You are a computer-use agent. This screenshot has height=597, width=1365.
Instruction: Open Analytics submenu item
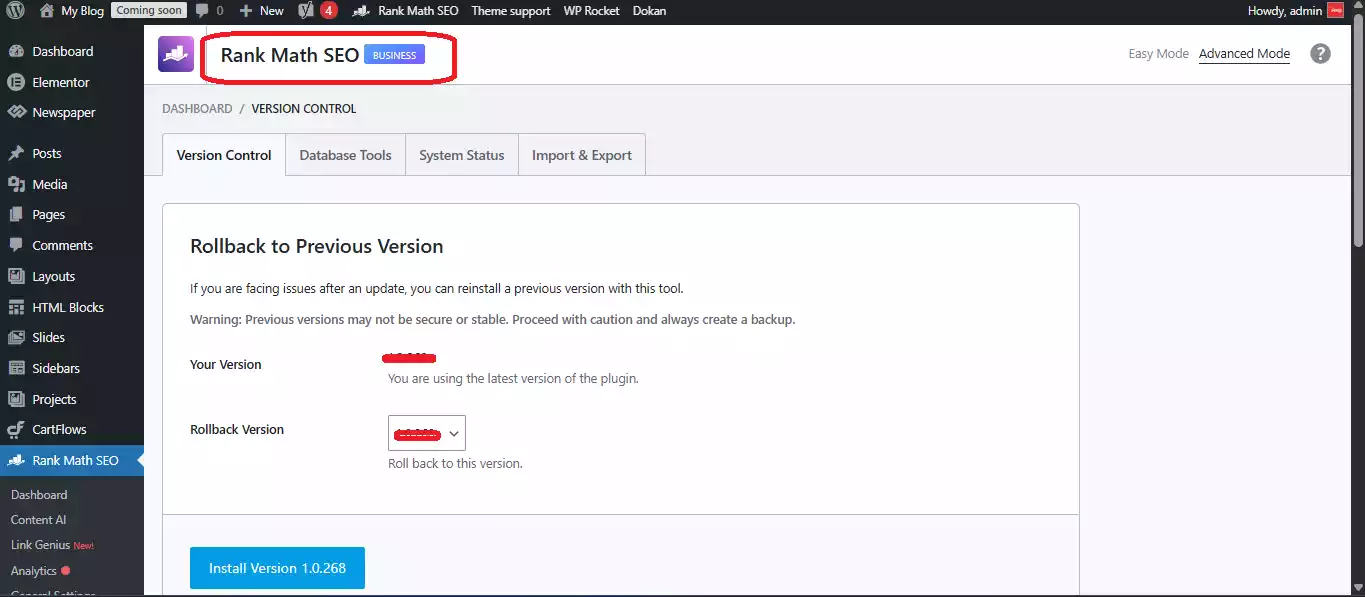[34, 571]
